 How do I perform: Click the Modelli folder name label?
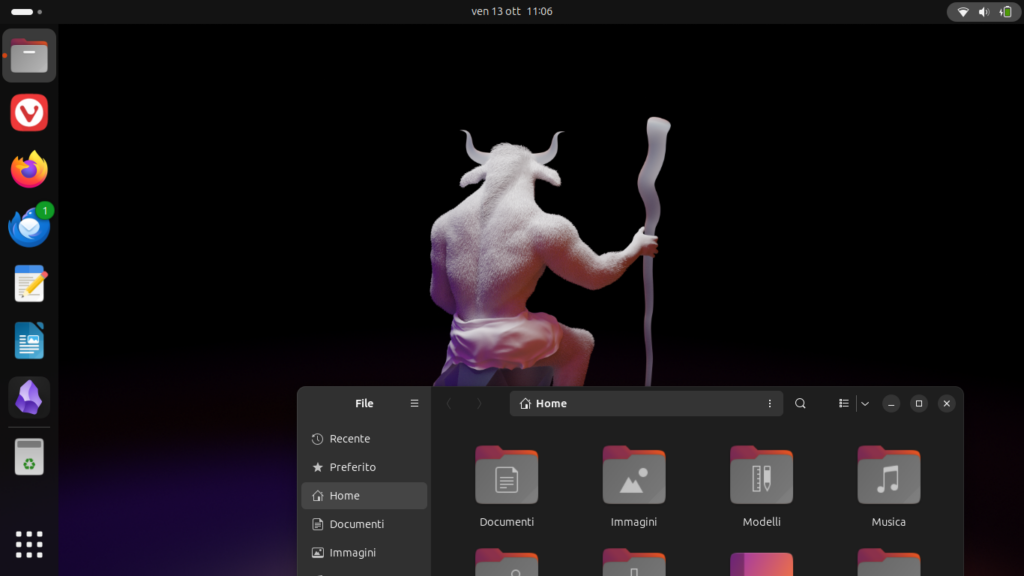[761, 522]
